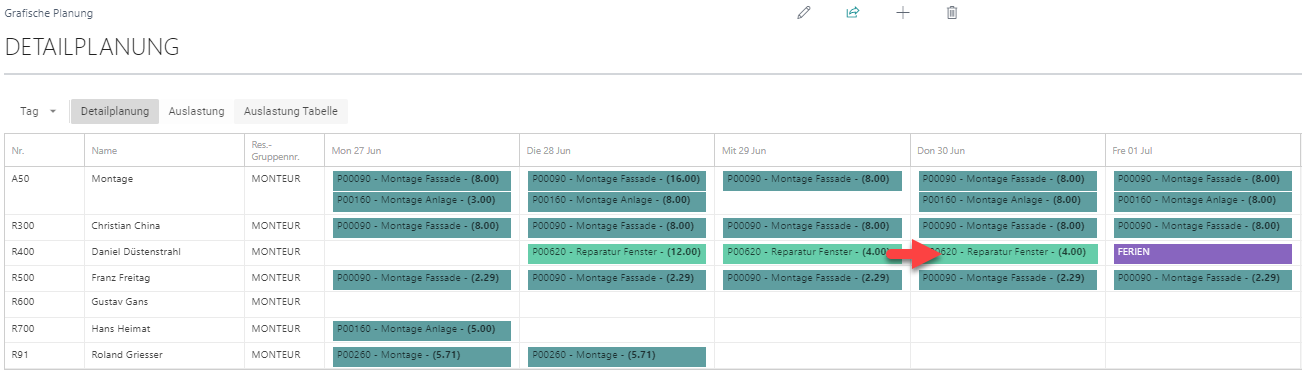The width and height of the screenshot is (1302, 376).
Task: Select resource number R600
Action: pyautogui.click(x=22, y=302)
